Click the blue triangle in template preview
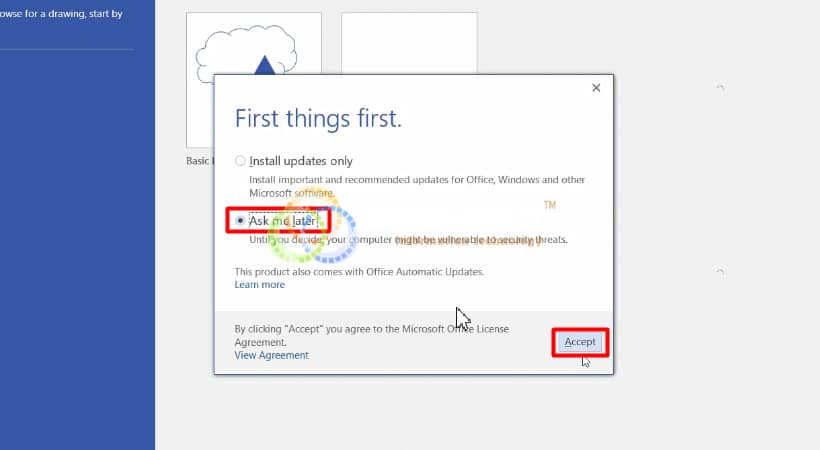This screenshot has height=450, width=820. point(265,65)
